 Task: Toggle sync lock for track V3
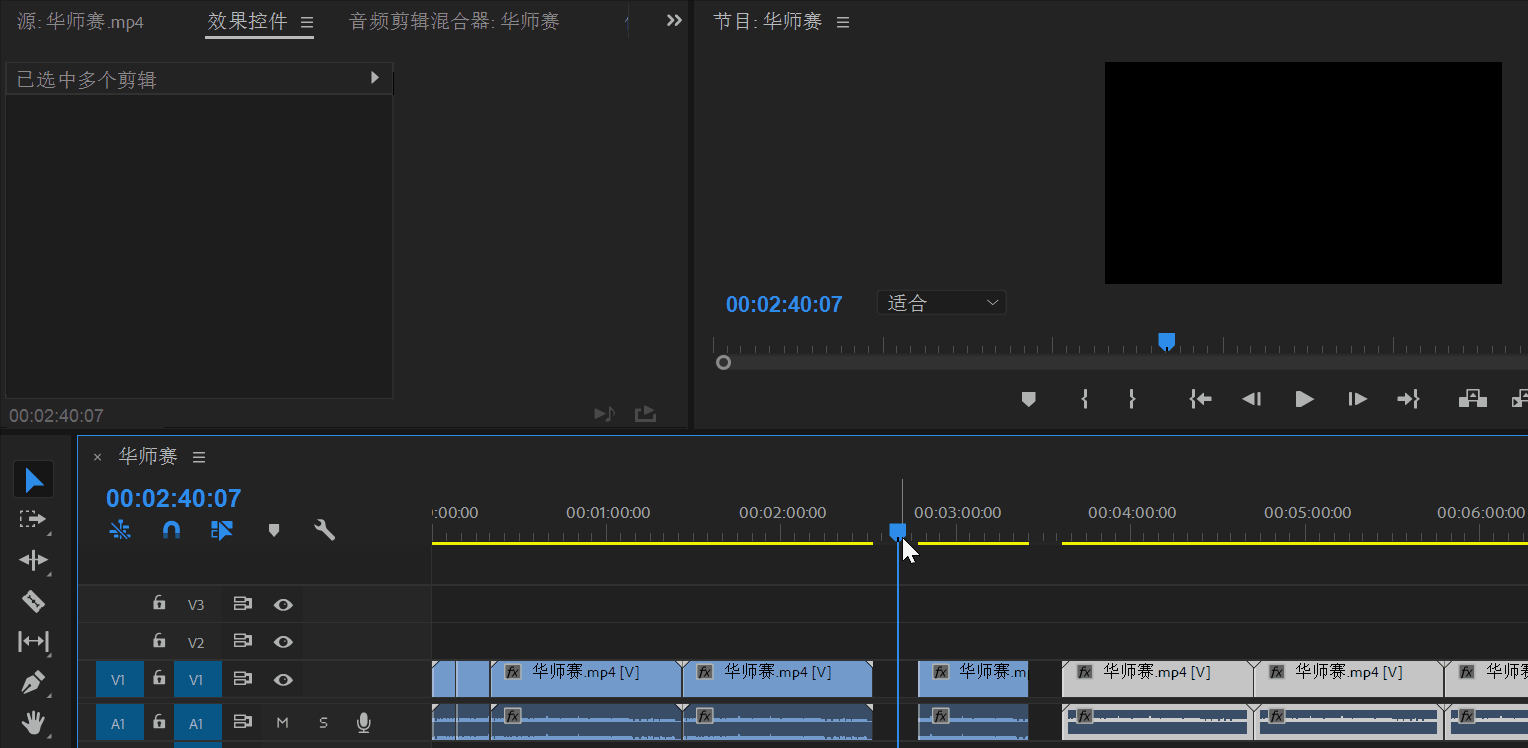(x=242, y=604)
